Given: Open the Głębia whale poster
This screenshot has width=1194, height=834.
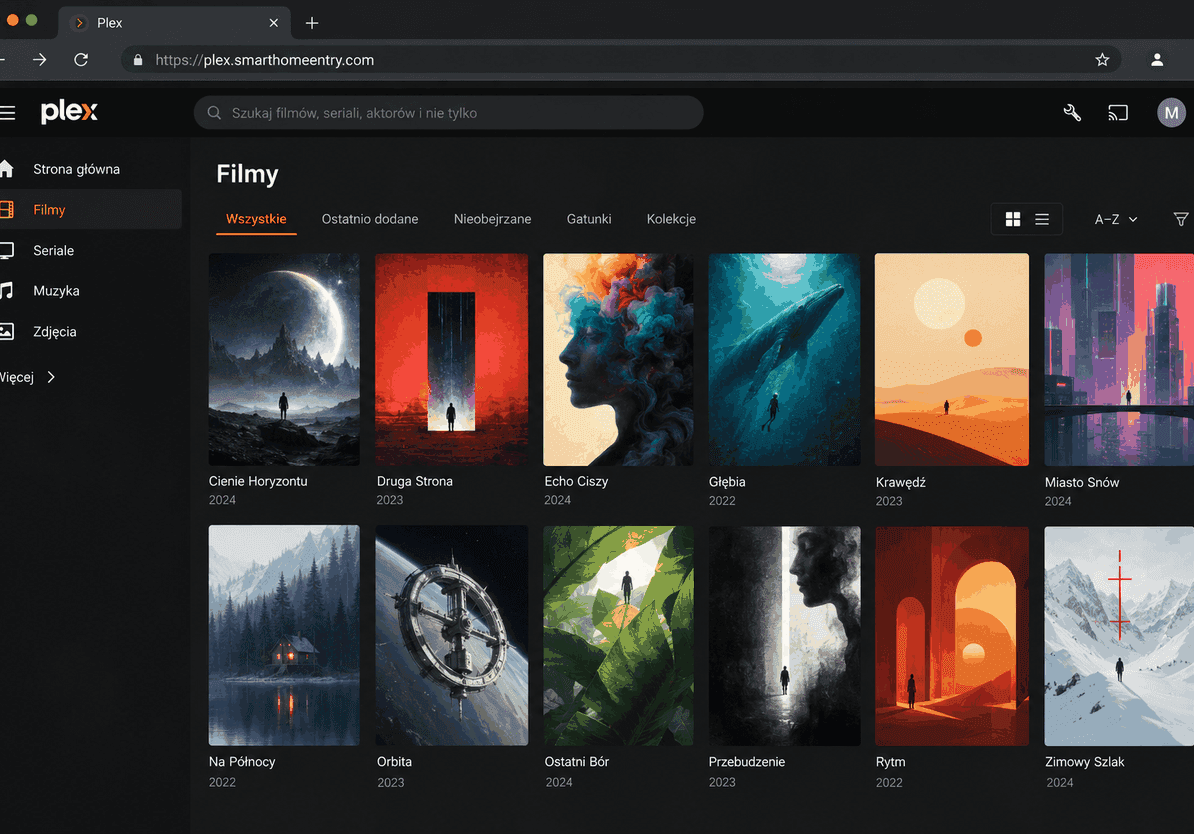Looking at the screenshot, I should point(784,359).
